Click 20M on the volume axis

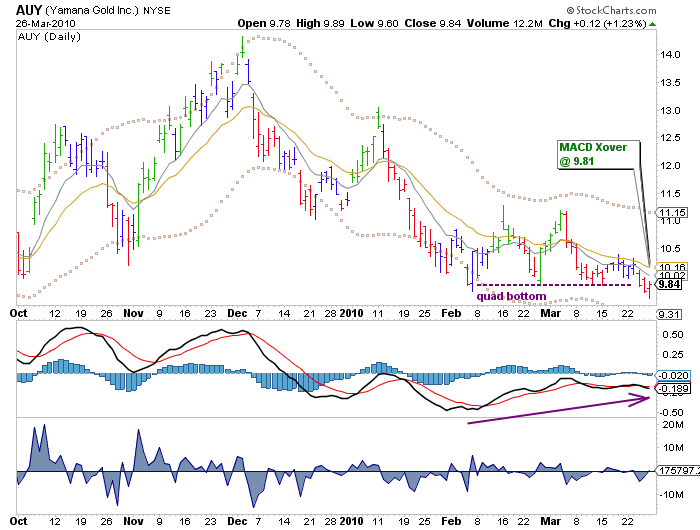(673, 425)
